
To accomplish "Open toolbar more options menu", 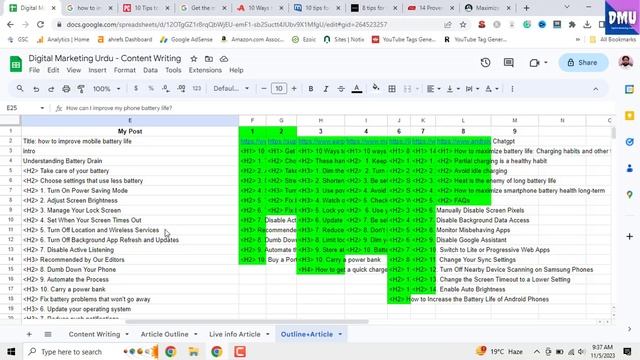I will 512,89.
